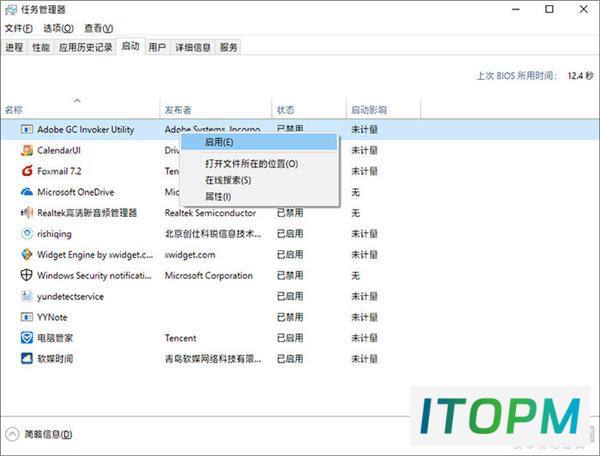This screenshot has width=600, height=456.
Task: Click the YYNote entry icon
Action: pyautogui.click(x=26, y=317)
